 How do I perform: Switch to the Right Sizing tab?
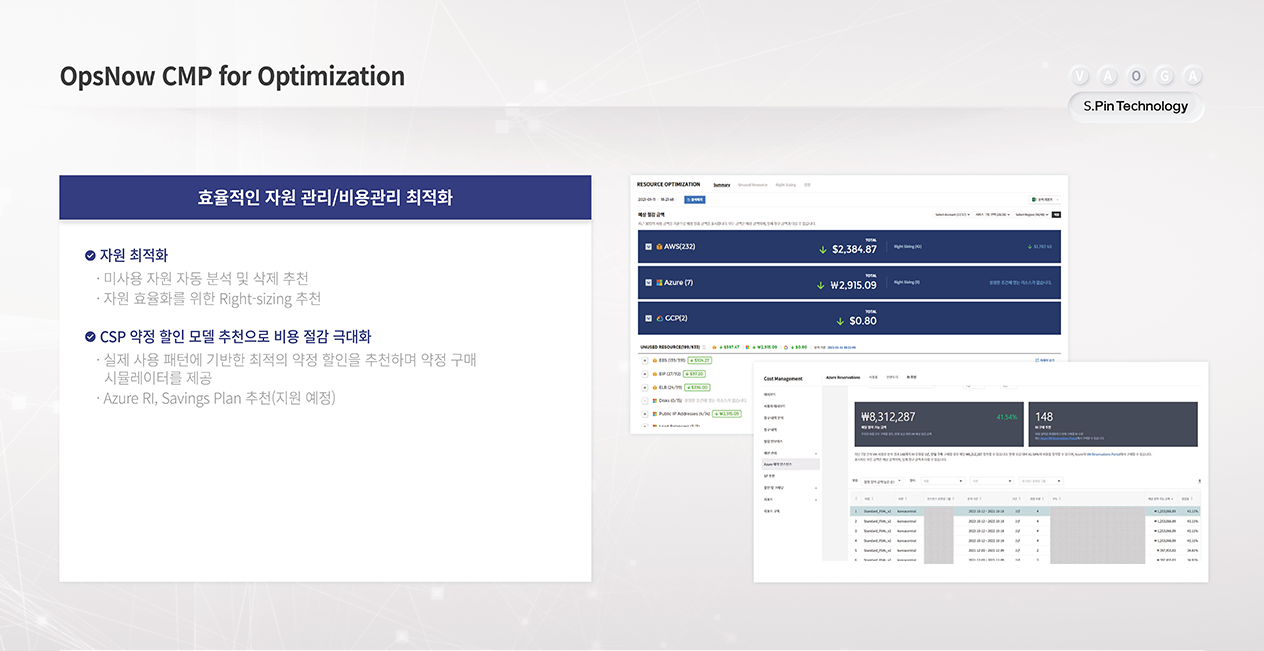tap(786, 185)
